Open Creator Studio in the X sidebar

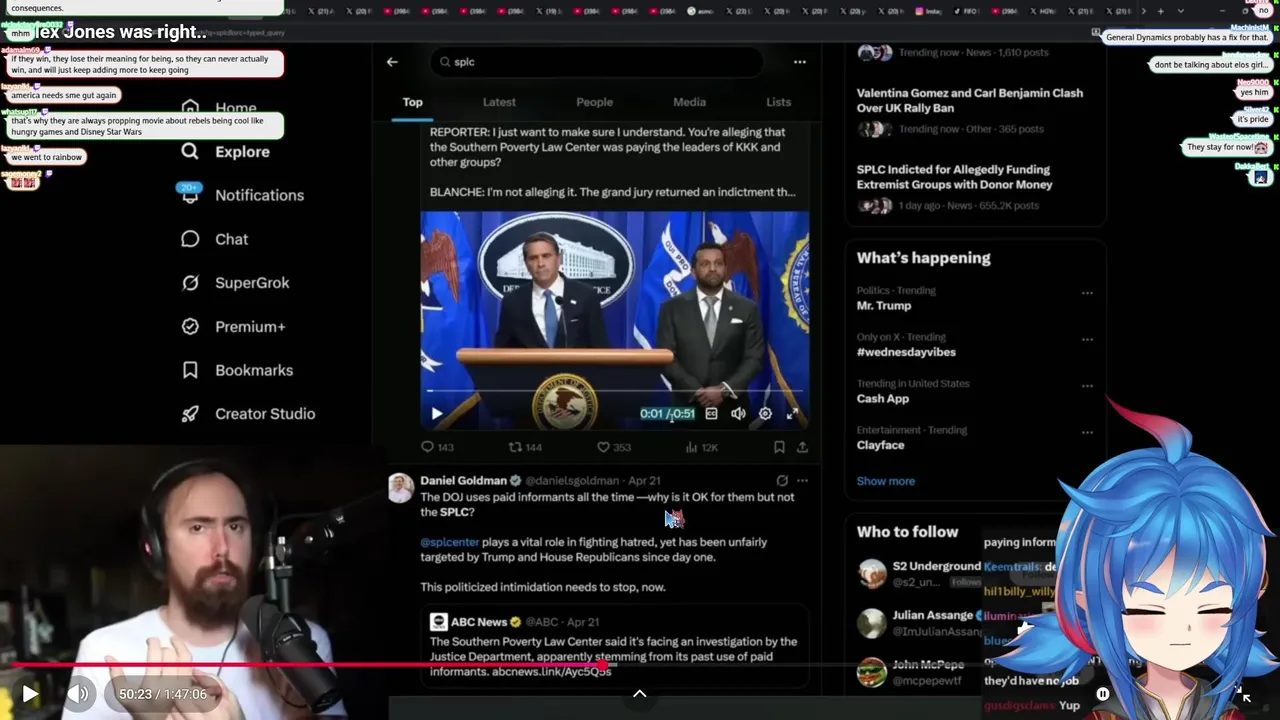point(248,414)
